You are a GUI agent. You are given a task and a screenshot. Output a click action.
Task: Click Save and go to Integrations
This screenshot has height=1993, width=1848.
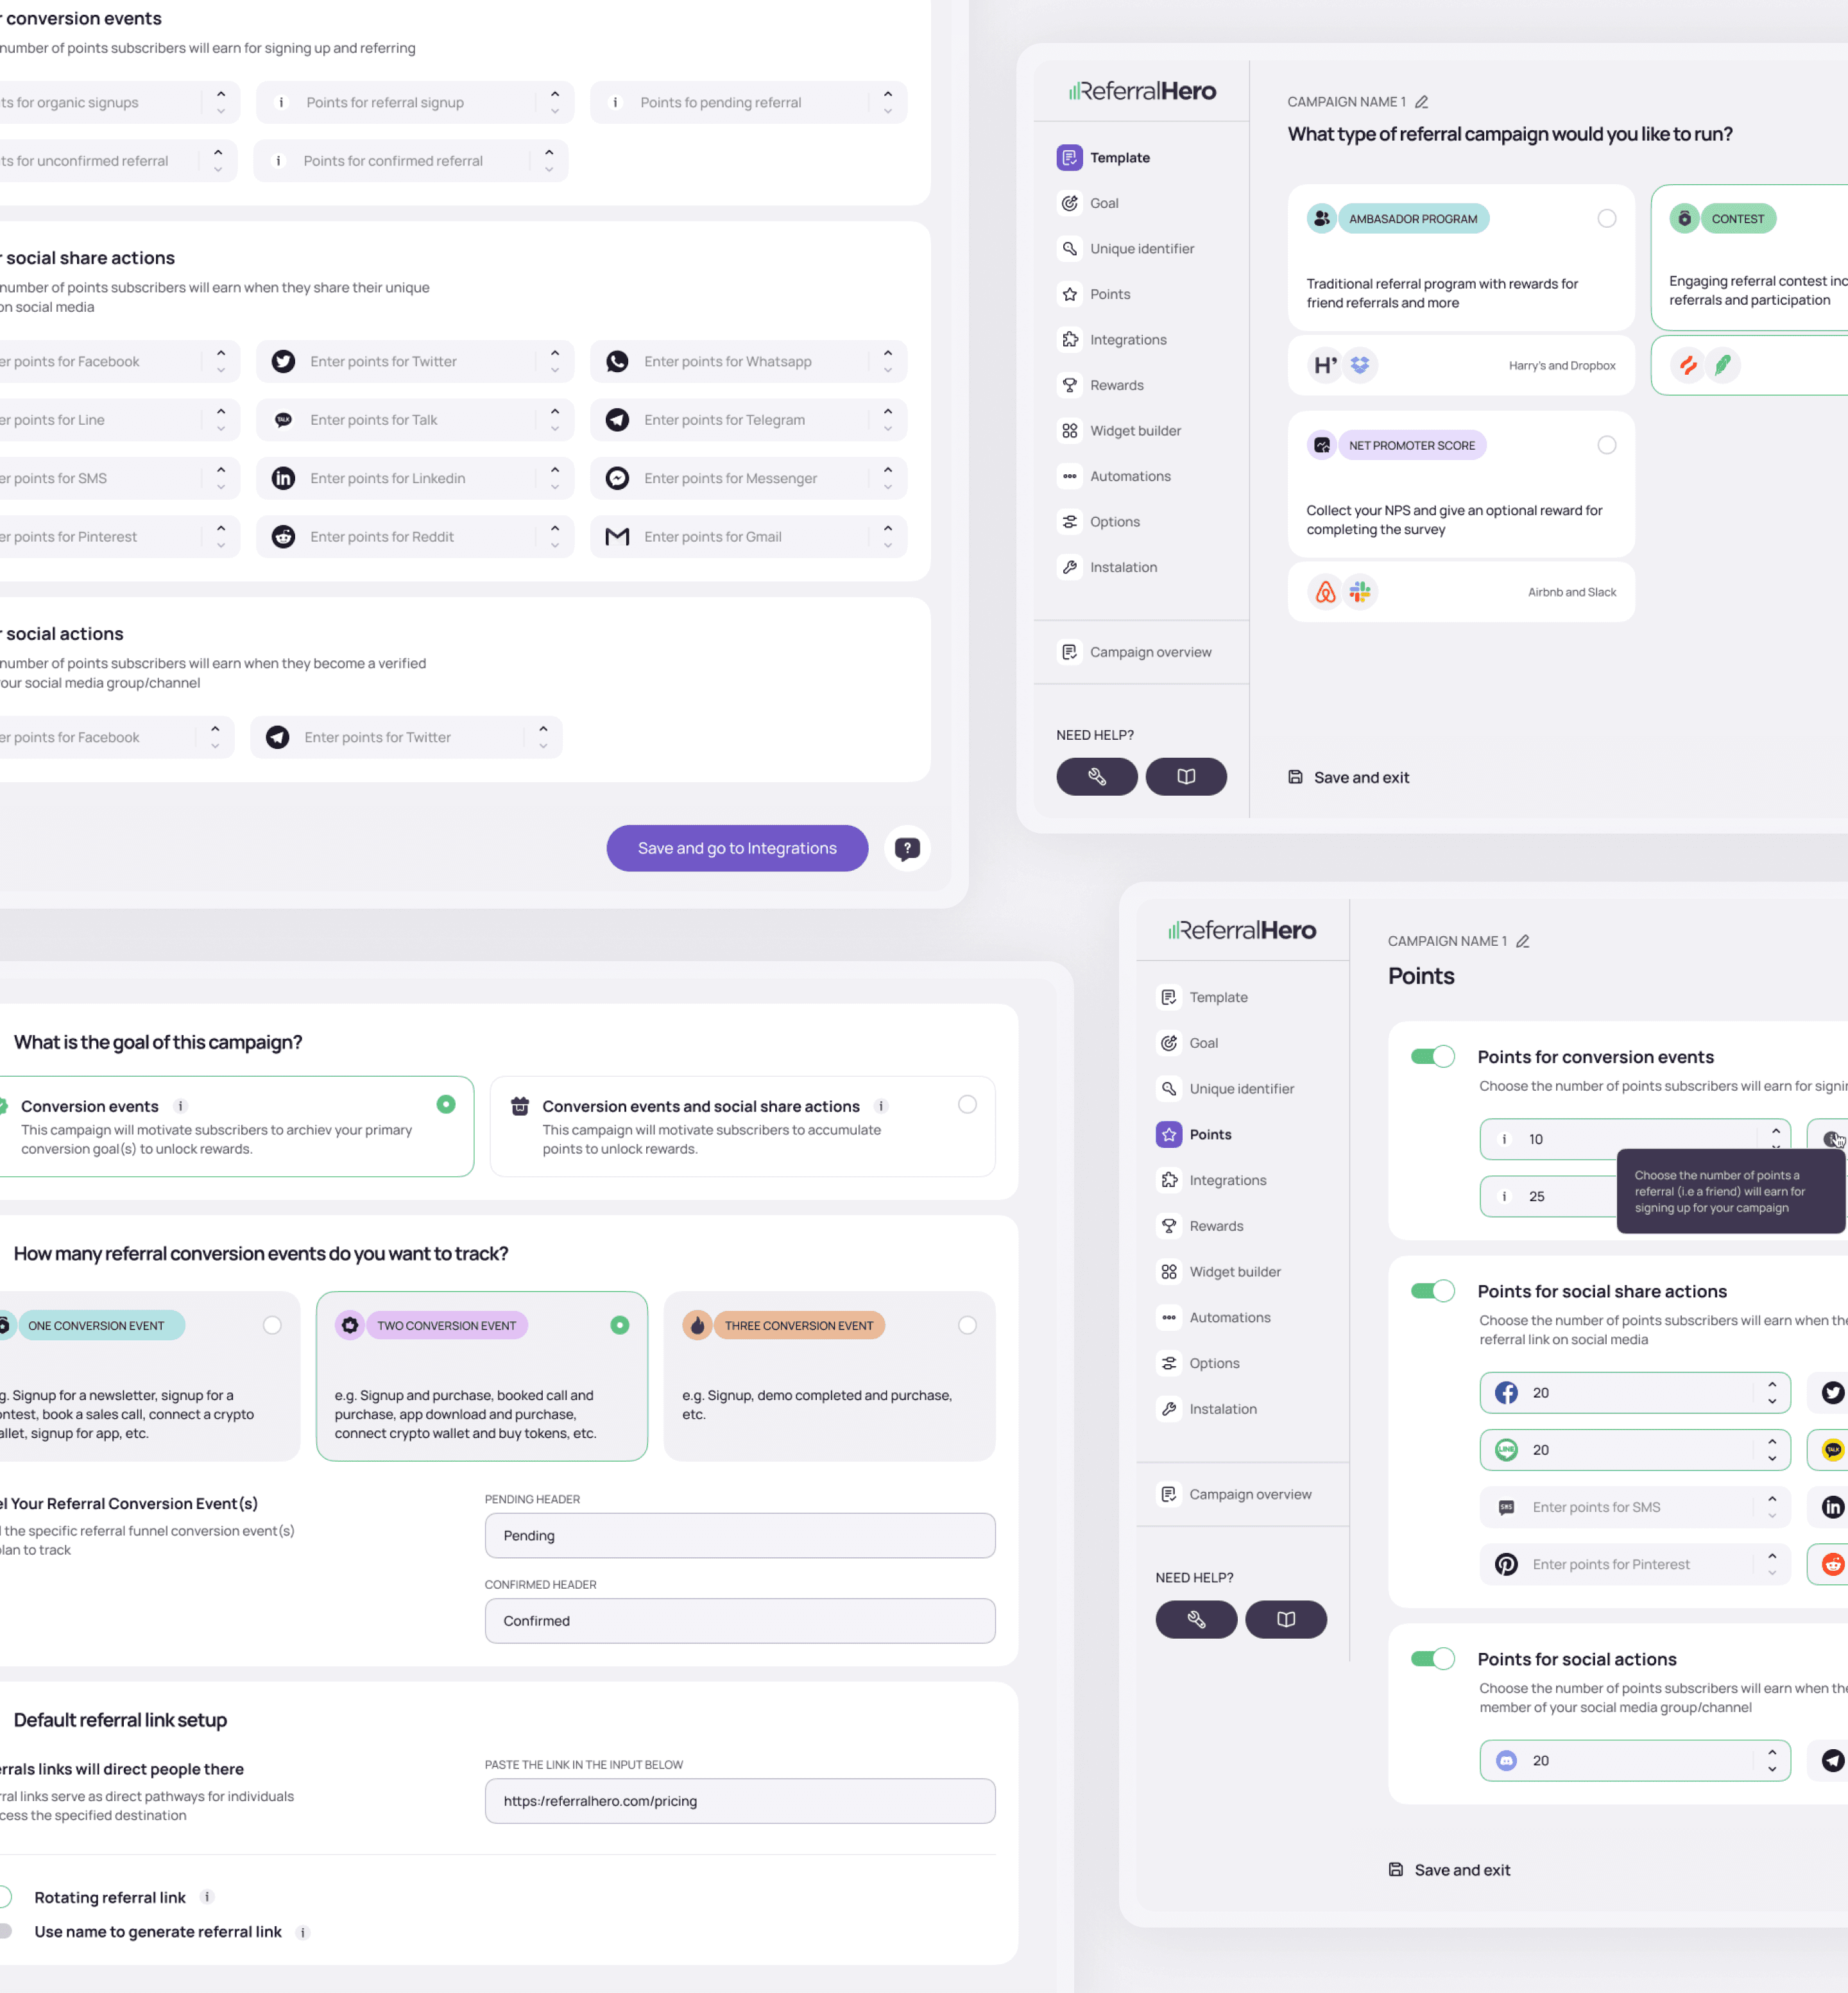tap(737, 848)
